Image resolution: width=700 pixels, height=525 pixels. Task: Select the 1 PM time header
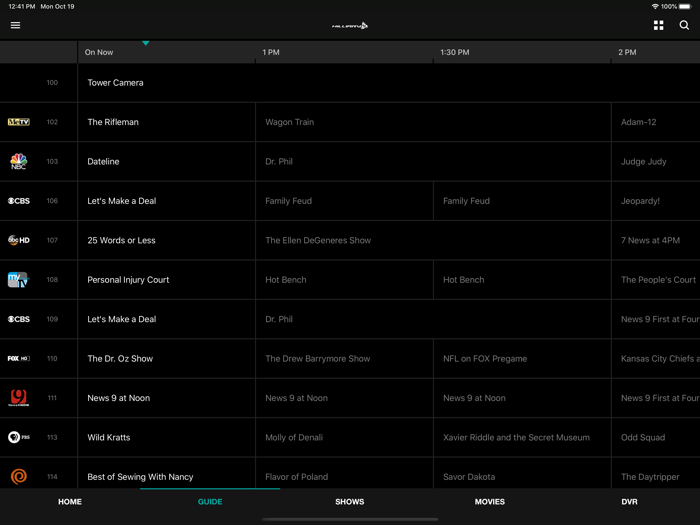click(x=271, y=52)
